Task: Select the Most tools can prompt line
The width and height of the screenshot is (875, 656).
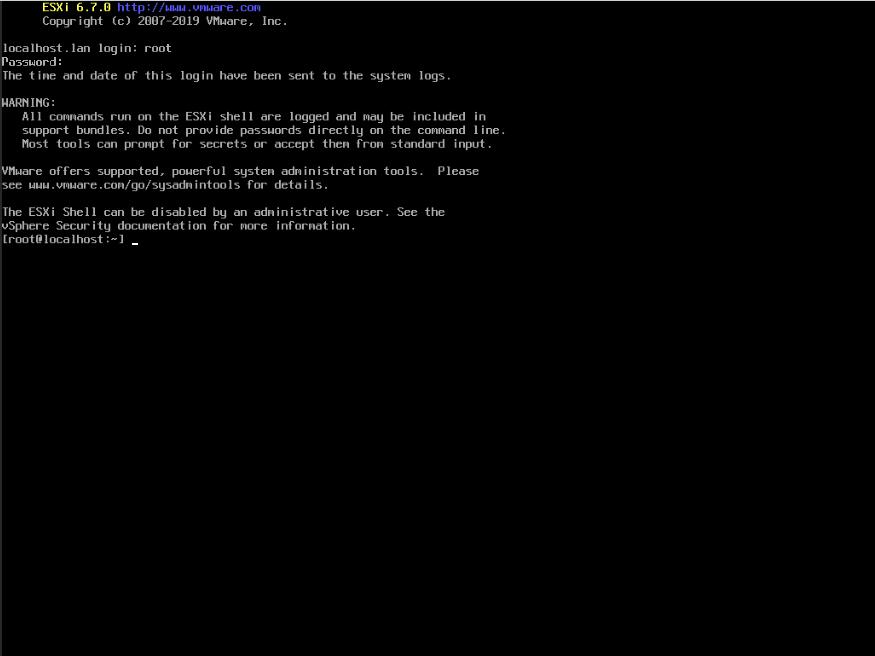Action: point(257,144)
